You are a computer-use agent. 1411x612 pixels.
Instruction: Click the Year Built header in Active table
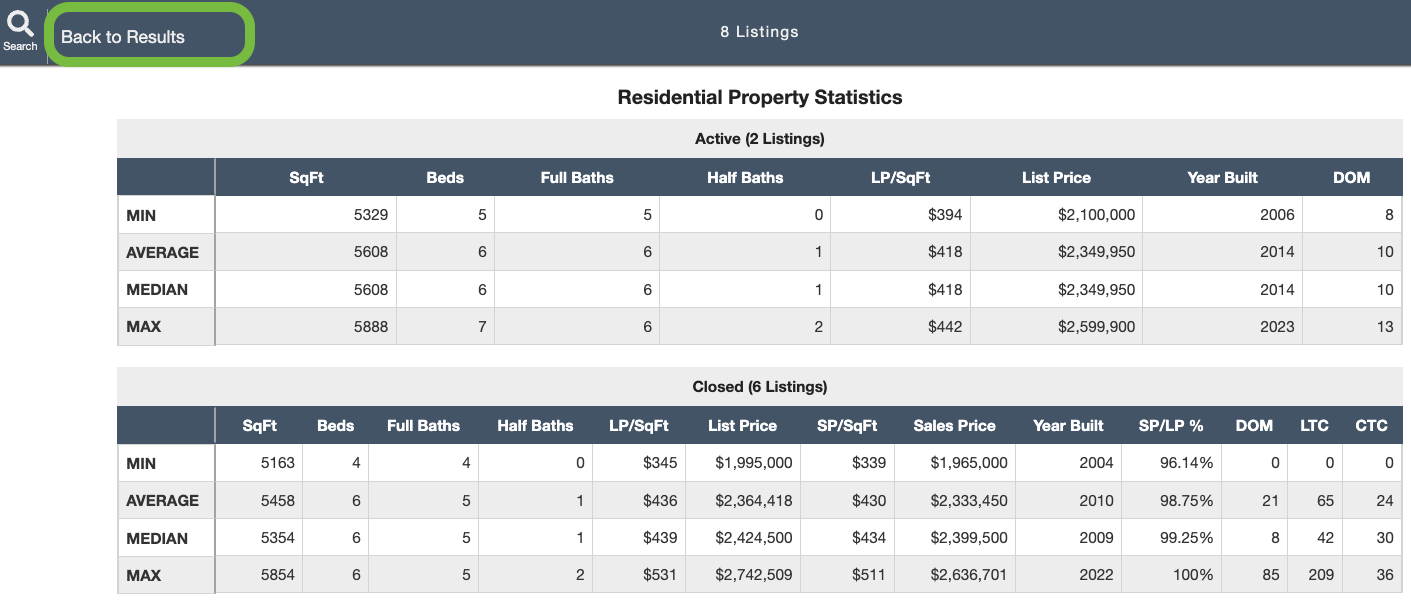coord(1221,177)
